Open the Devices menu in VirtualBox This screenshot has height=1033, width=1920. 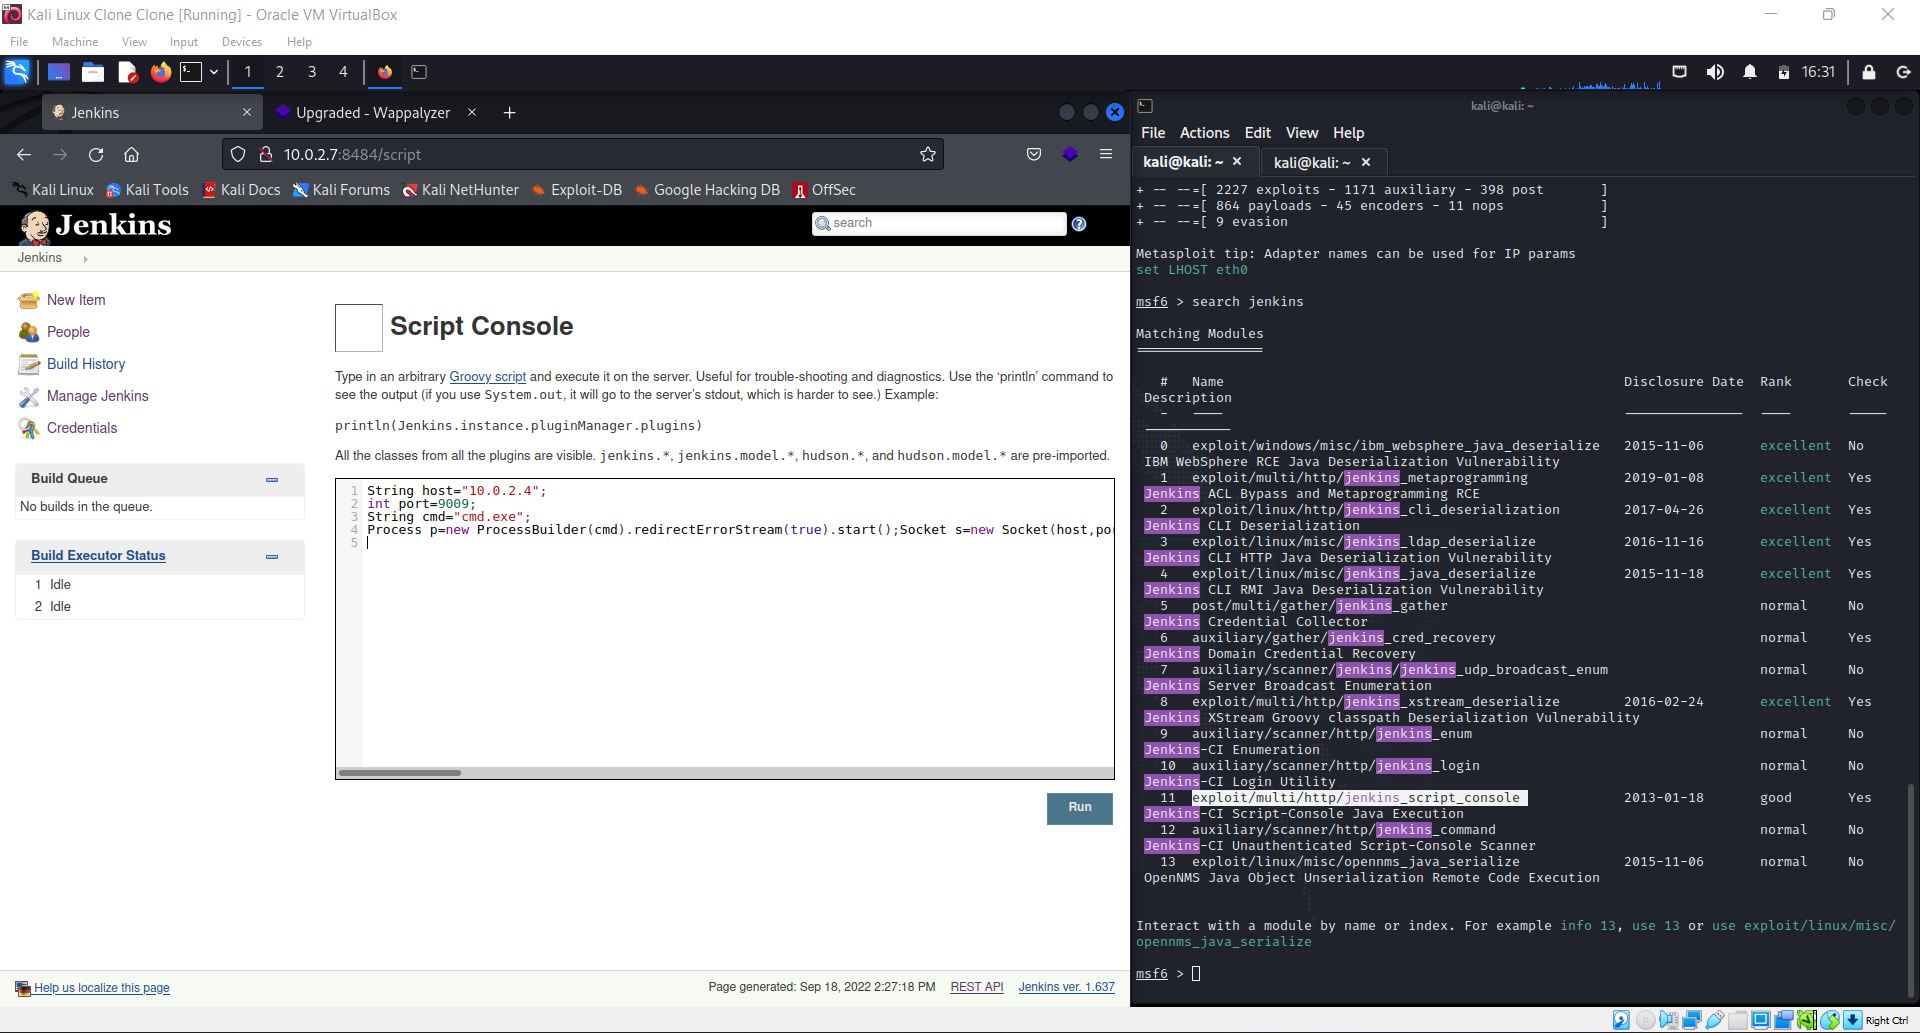click(x=241, y=41)
